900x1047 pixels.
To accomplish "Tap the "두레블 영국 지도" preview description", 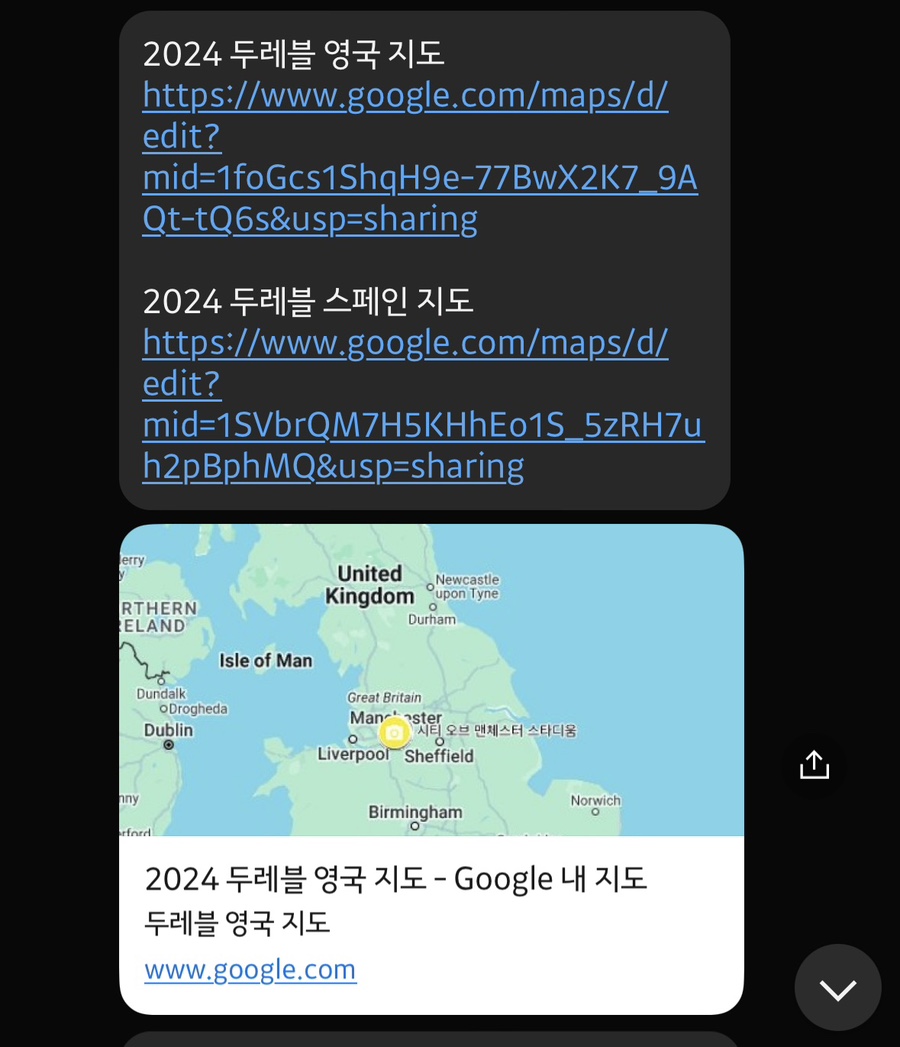I will (237, 922).
